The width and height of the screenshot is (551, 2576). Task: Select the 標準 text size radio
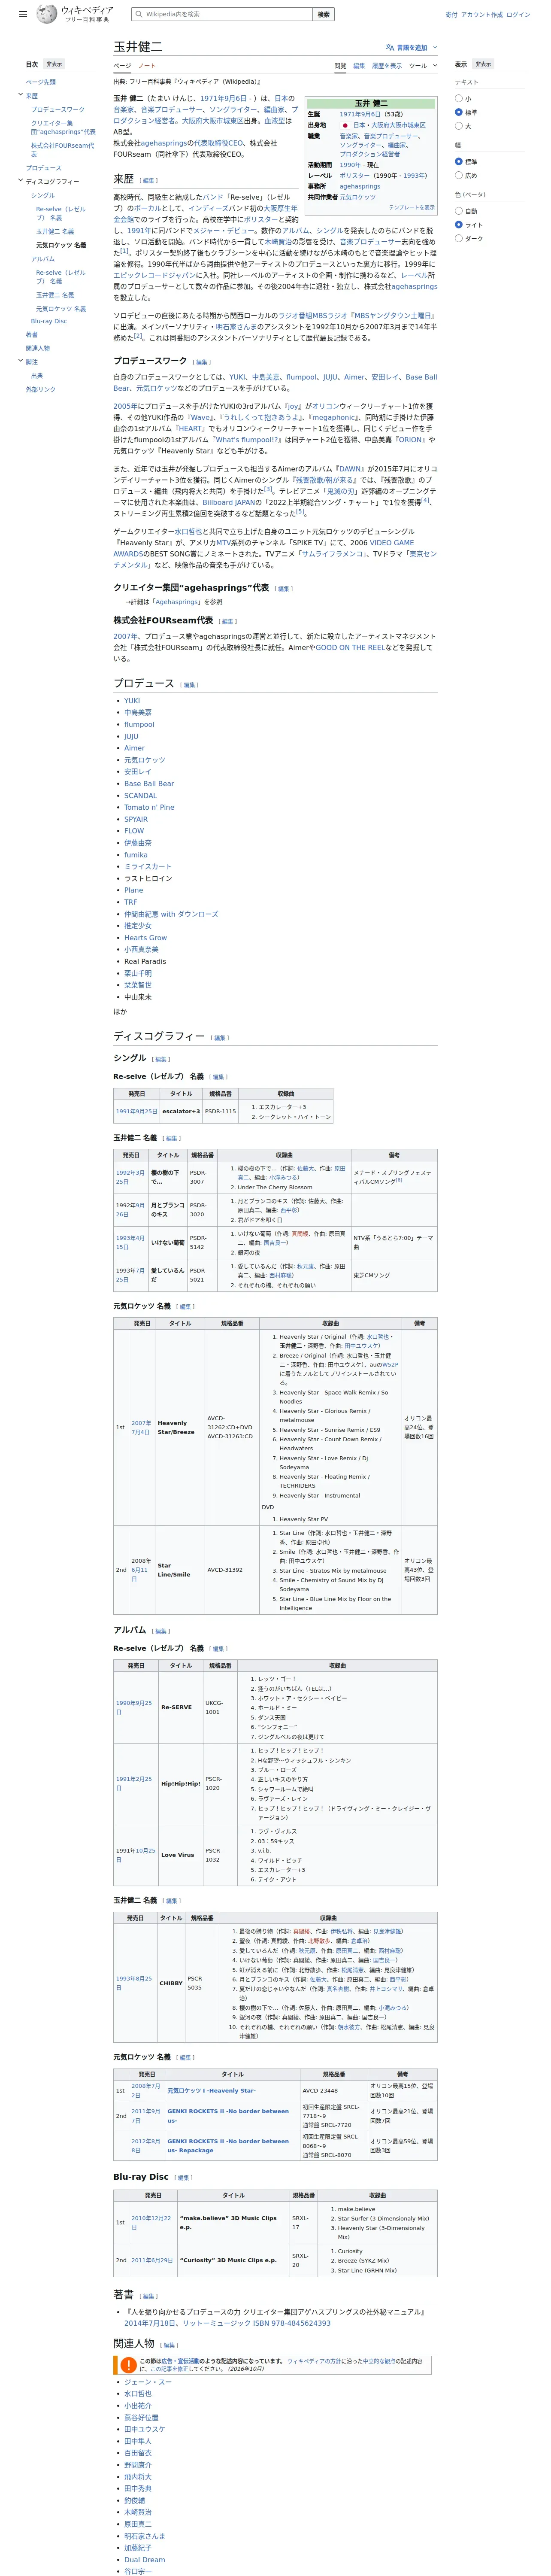click(x=459, y=112)
